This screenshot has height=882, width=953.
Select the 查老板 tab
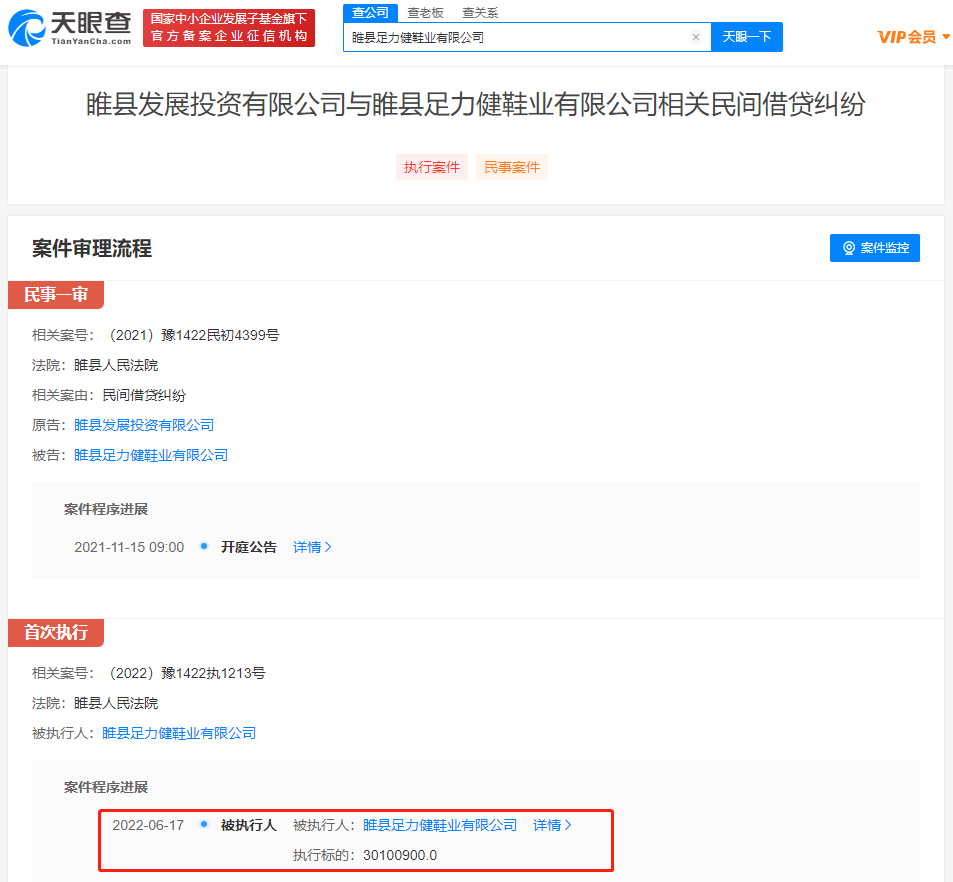click(425, 13)
